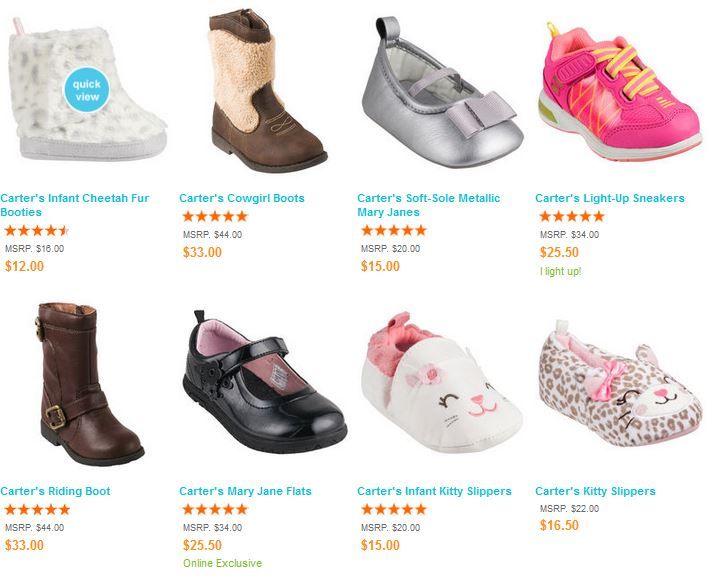Viewport: 710px width, 583px height.
Task: Select the silver metallic Mary Jane image
Action: (x=442, y=92)
